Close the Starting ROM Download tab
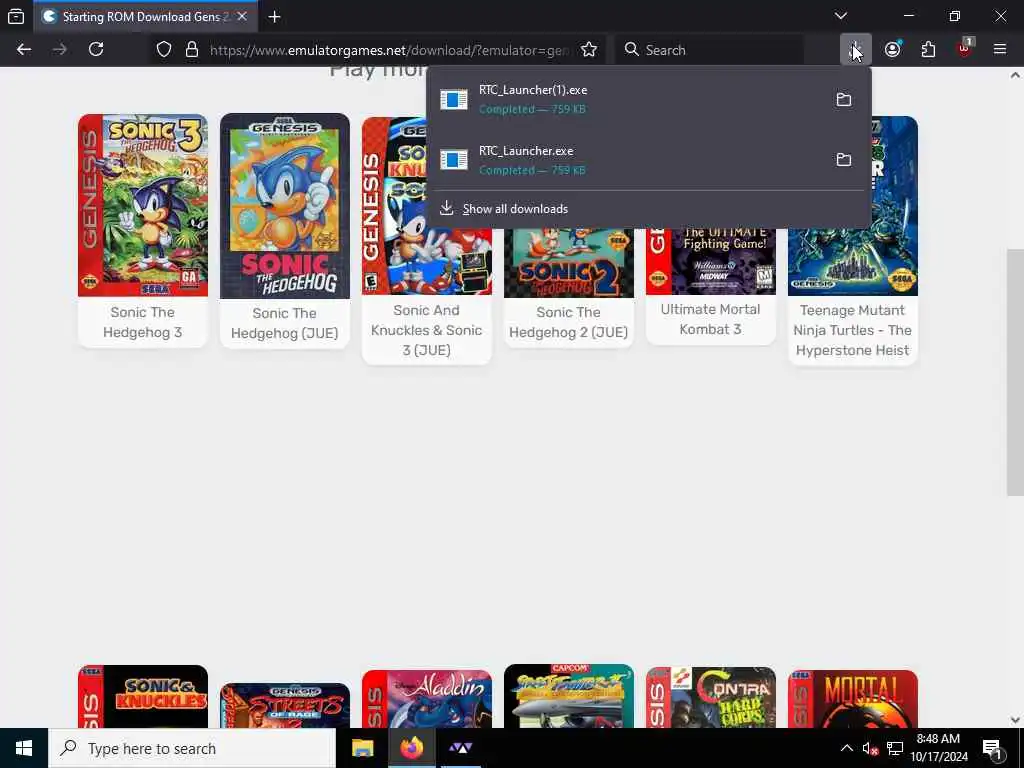 (x=242, y=16)
